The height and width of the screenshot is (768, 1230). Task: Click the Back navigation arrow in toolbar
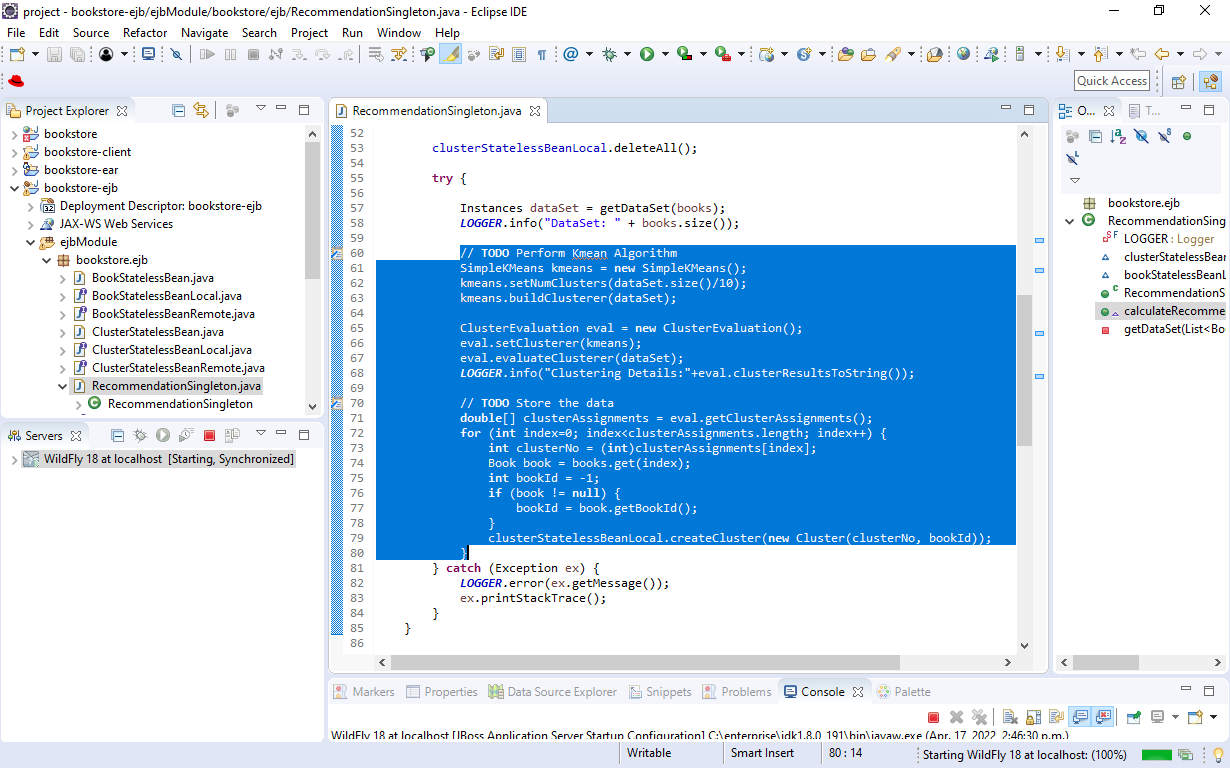1162,54
